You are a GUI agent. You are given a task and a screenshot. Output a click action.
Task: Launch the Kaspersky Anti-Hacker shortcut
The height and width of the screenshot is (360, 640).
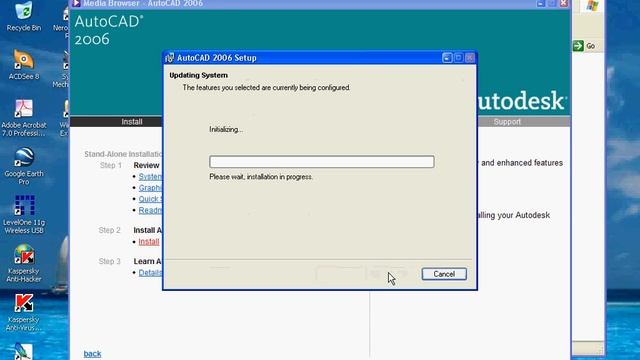[x=24, y=264]
